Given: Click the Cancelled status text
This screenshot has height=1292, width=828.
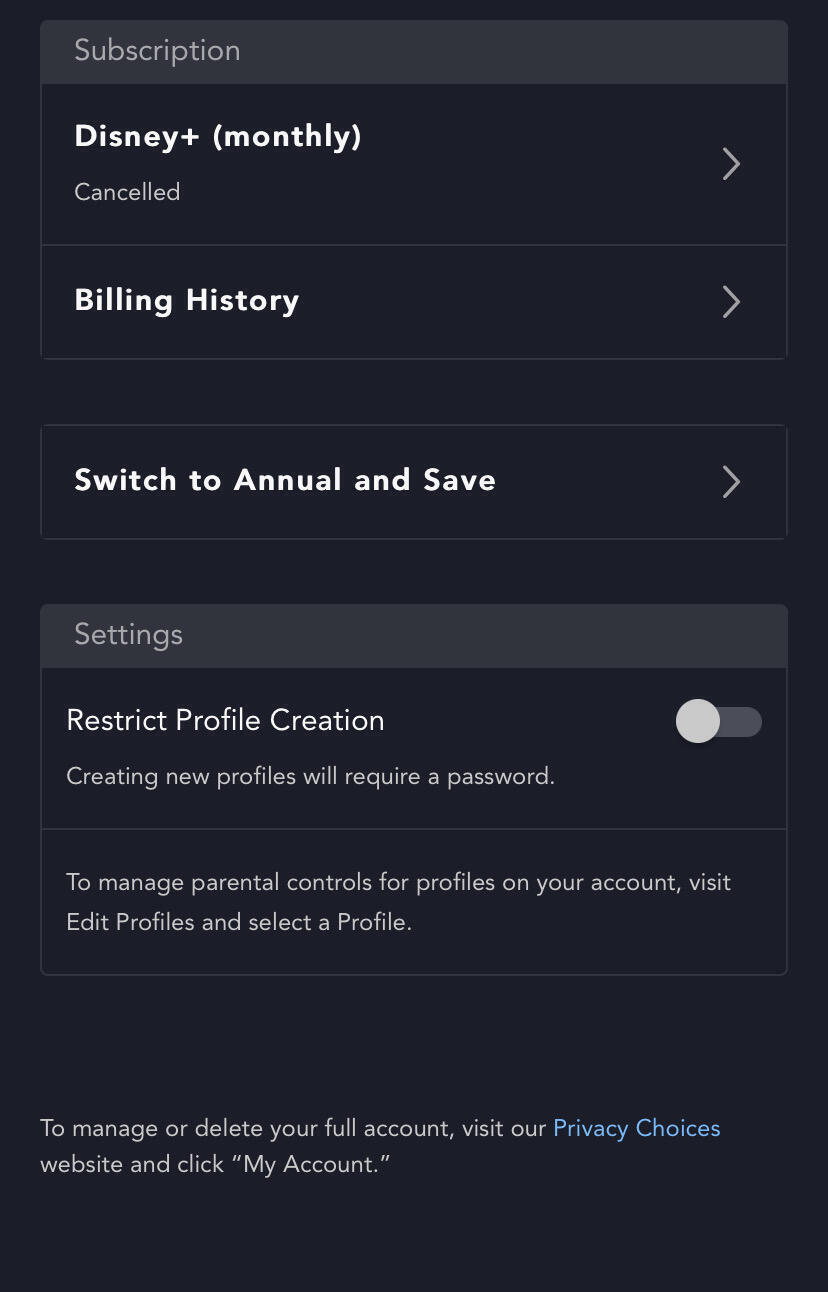Looking at the screenshot, I should tap(127, 192).
